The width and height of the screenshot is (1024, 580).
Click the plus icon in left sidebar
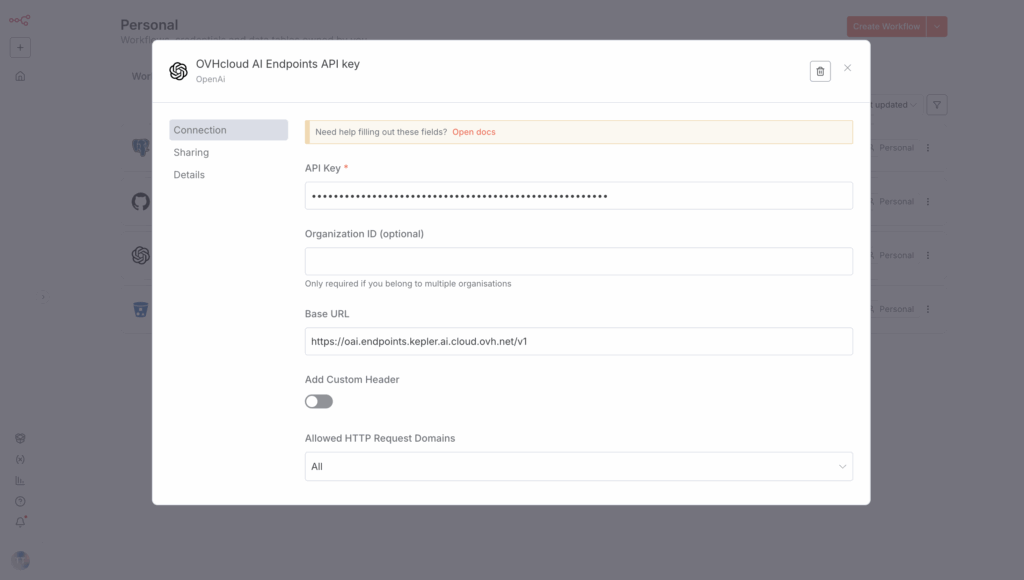tap(20, 48)
